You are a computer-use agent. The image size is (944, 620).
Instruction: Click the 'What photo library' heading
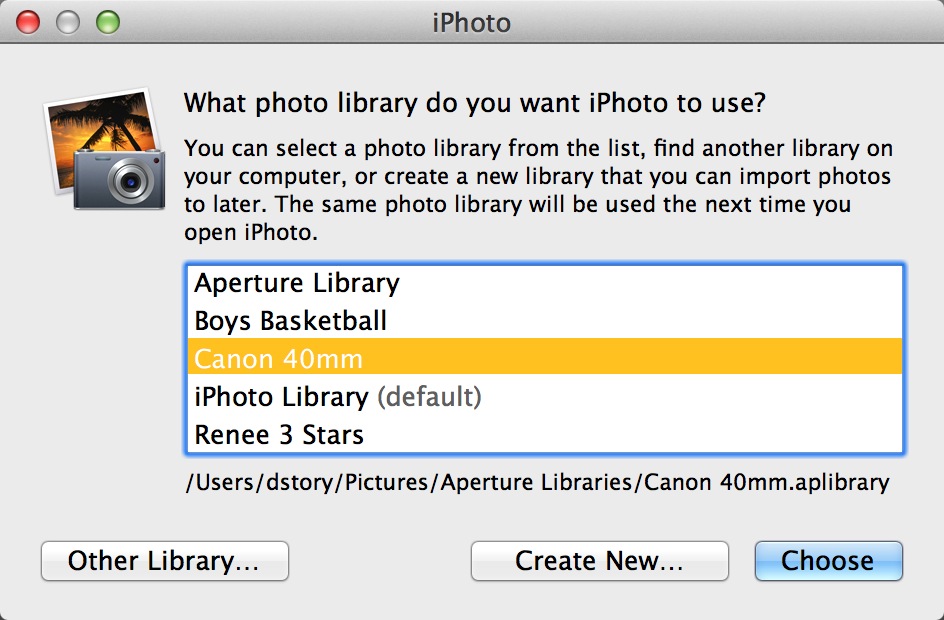point(475,102)
